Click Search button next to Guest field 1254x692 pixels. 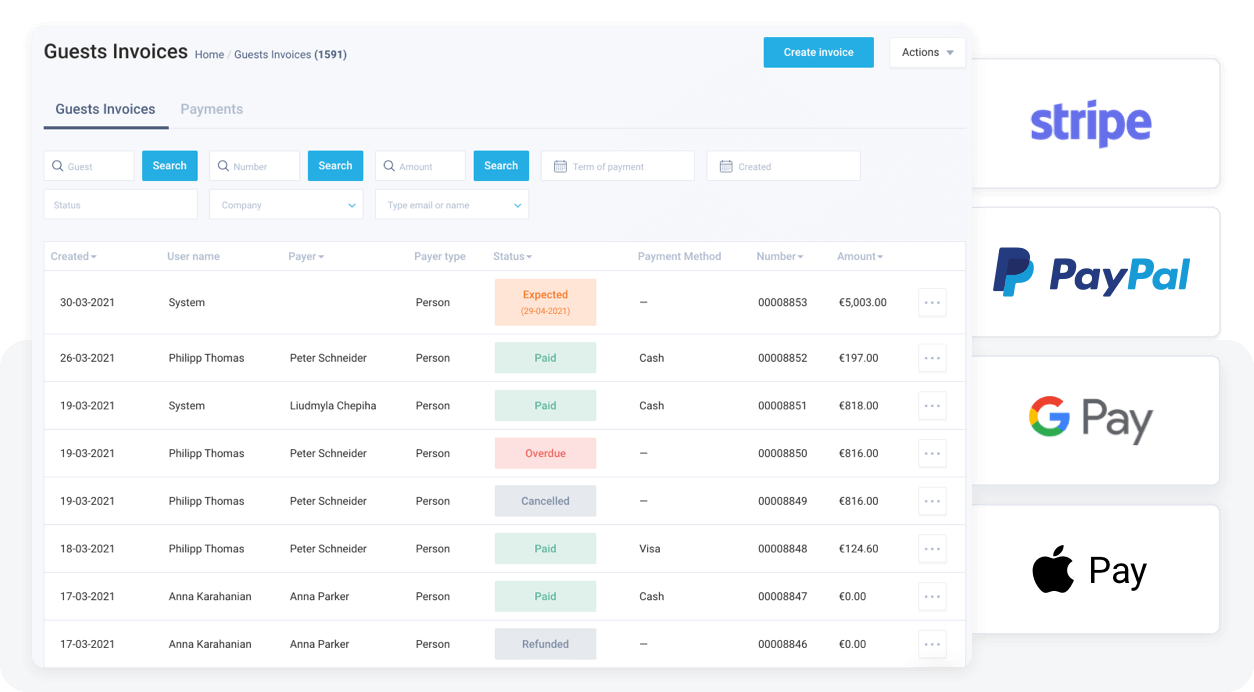tap(170, 166)
